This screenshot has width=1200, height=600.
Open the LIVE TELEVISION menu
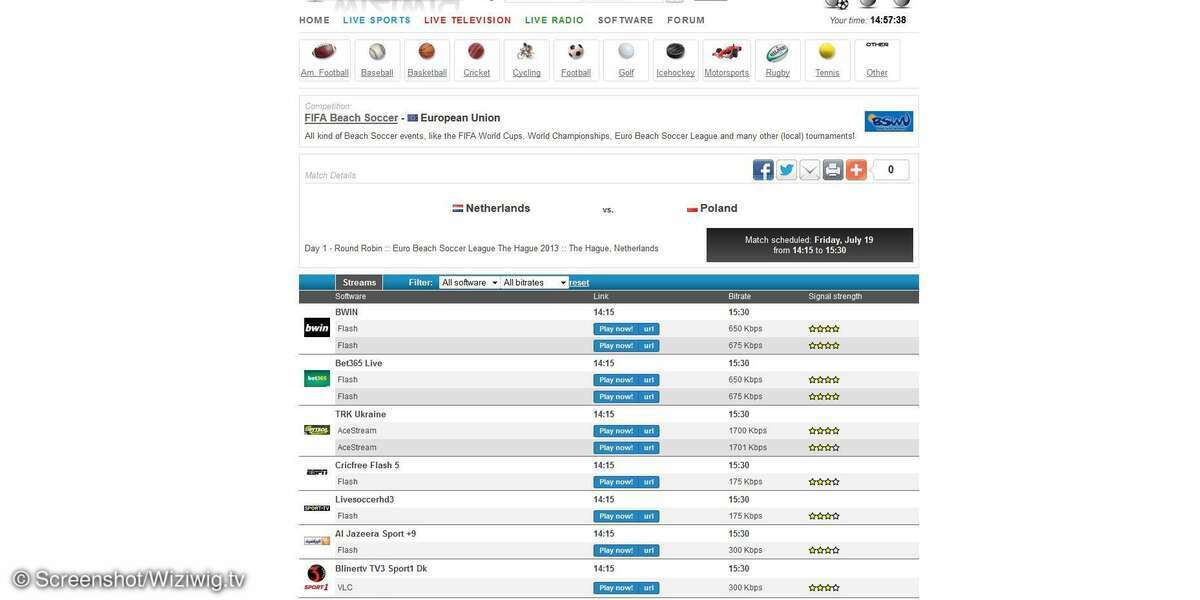click(x=468, y=20)
